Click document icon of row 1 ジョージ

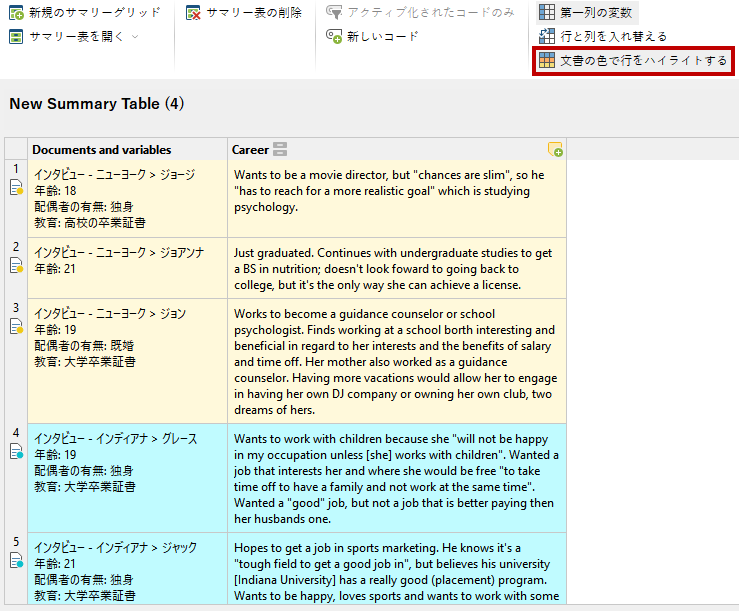16,187
